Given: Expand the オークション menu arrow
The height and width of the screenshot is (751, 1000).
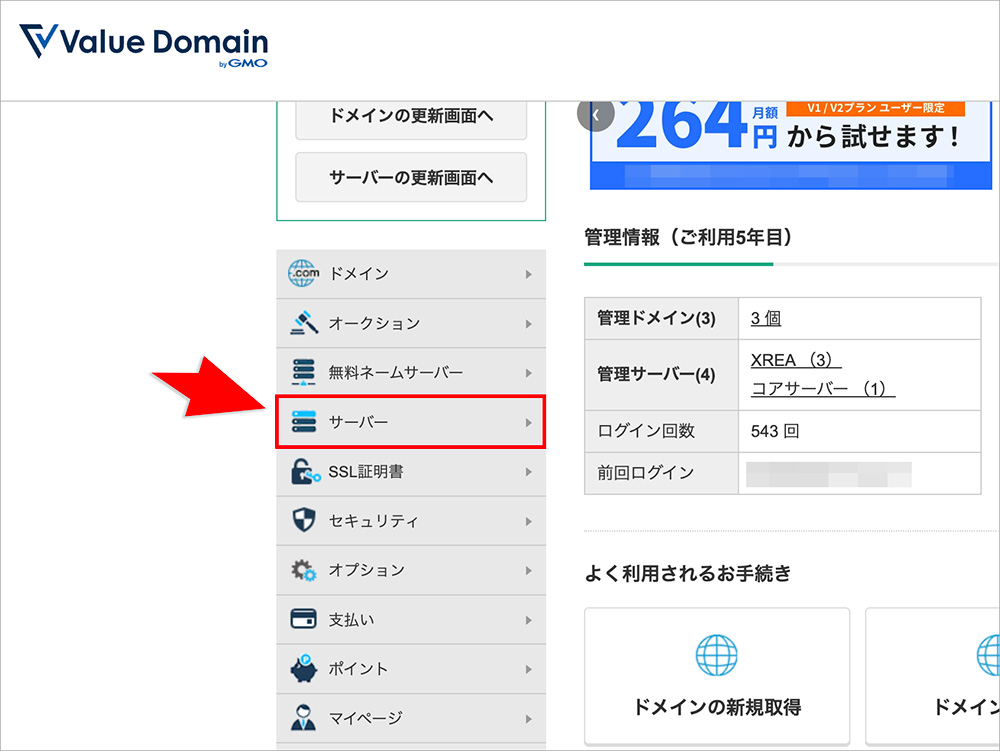Looking at the screenshot, I should tap(529, 324).
